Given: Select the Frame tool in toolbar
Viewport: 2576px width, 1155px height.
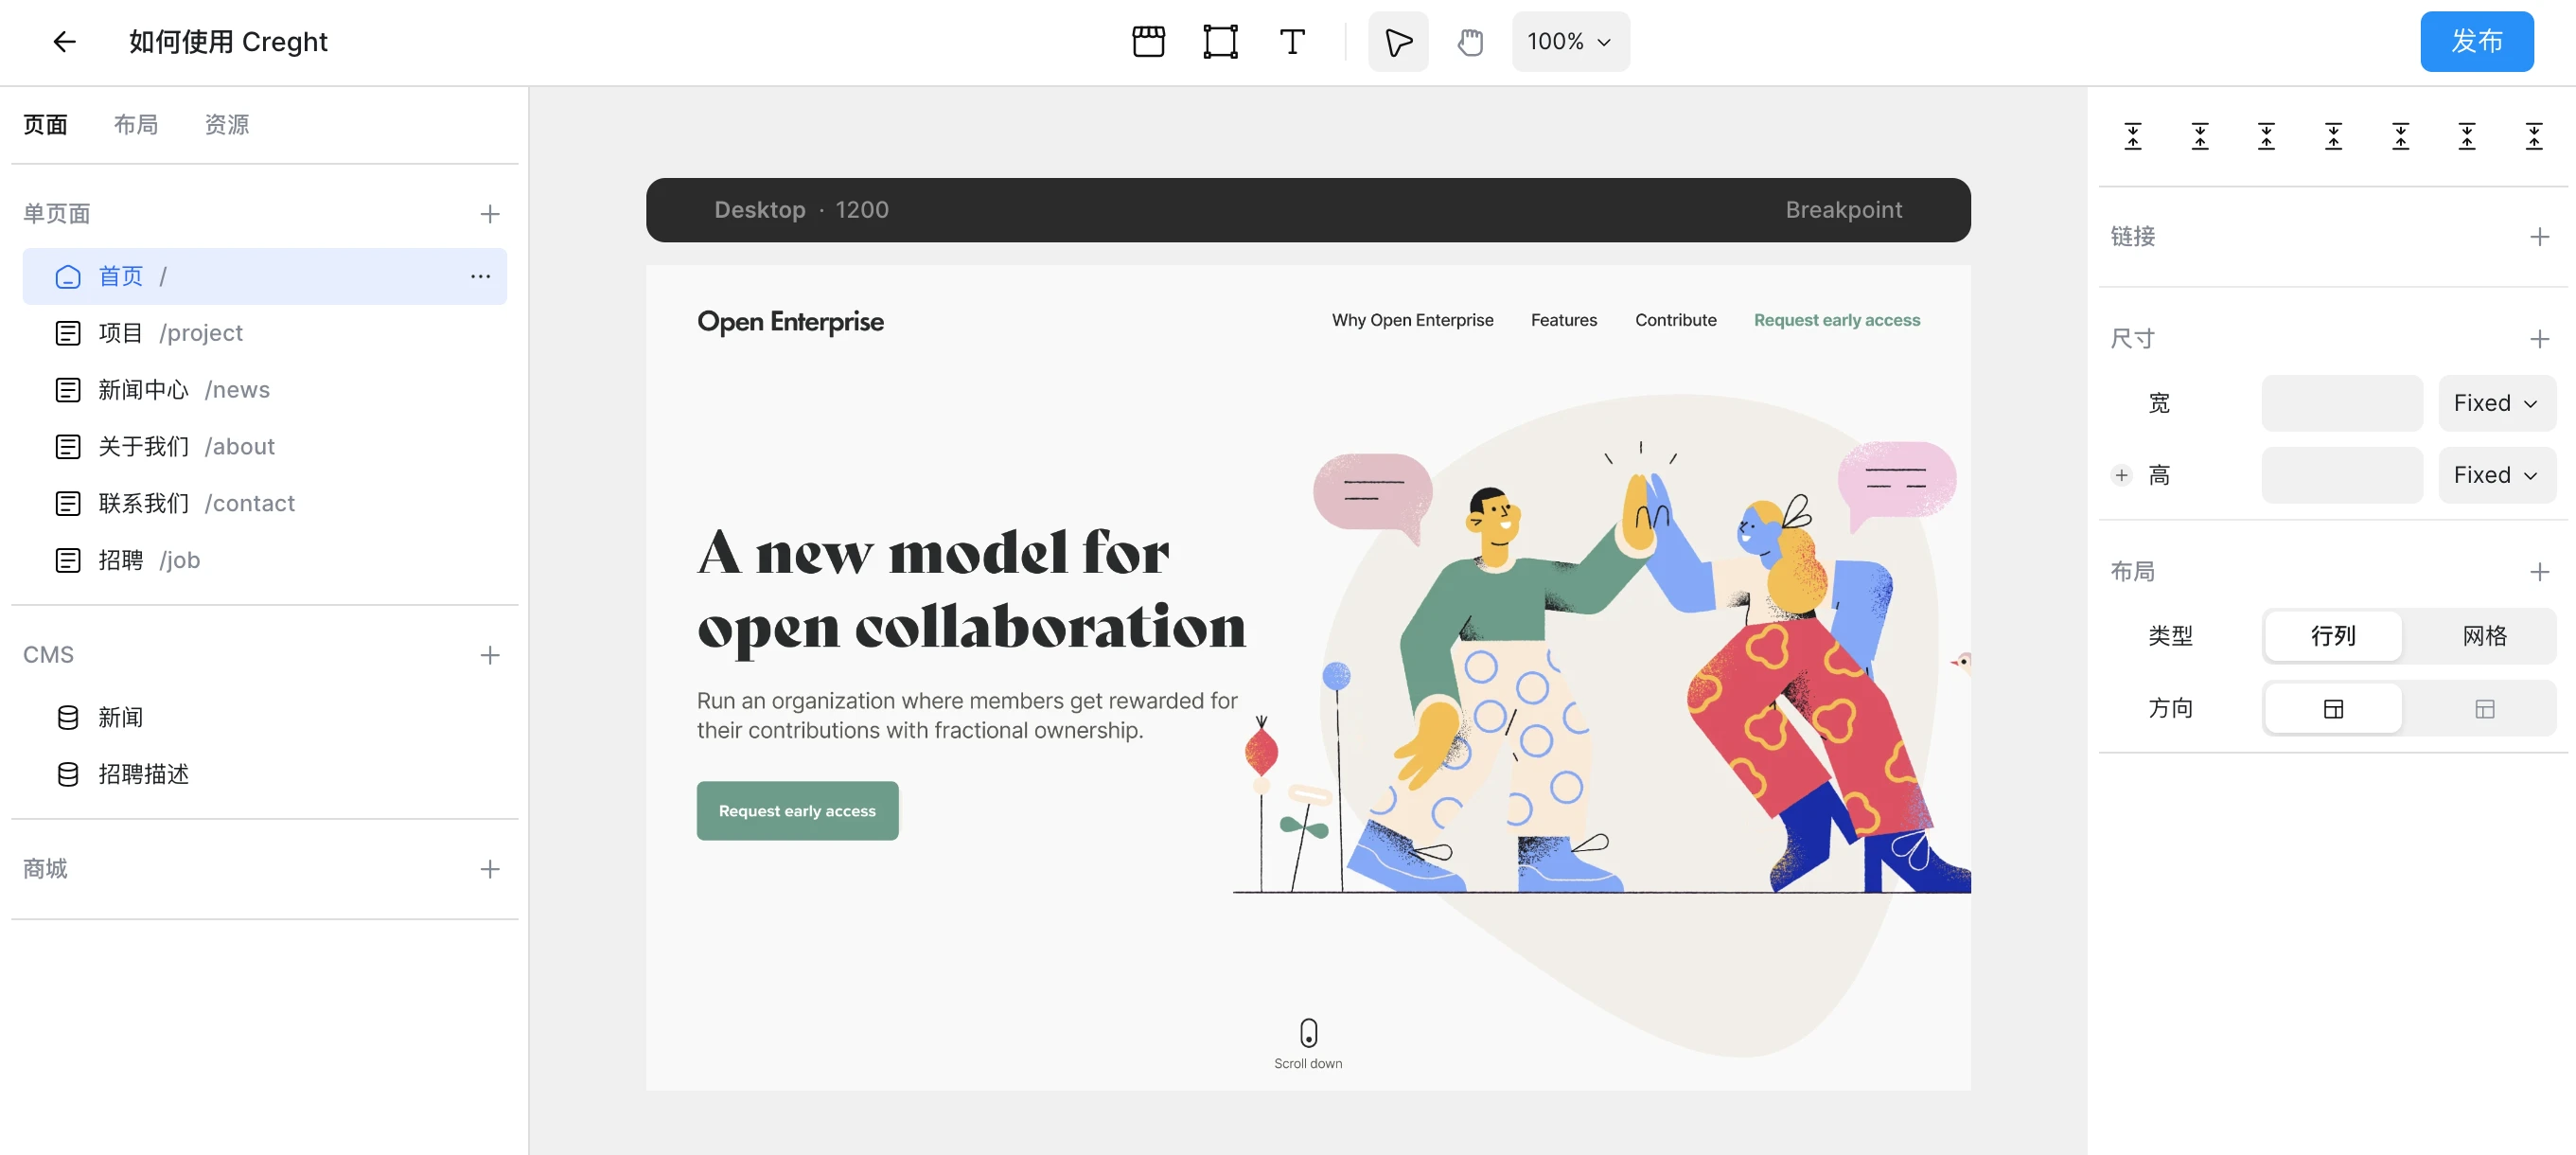Looking at the screenshot, I should point(1220,42).
